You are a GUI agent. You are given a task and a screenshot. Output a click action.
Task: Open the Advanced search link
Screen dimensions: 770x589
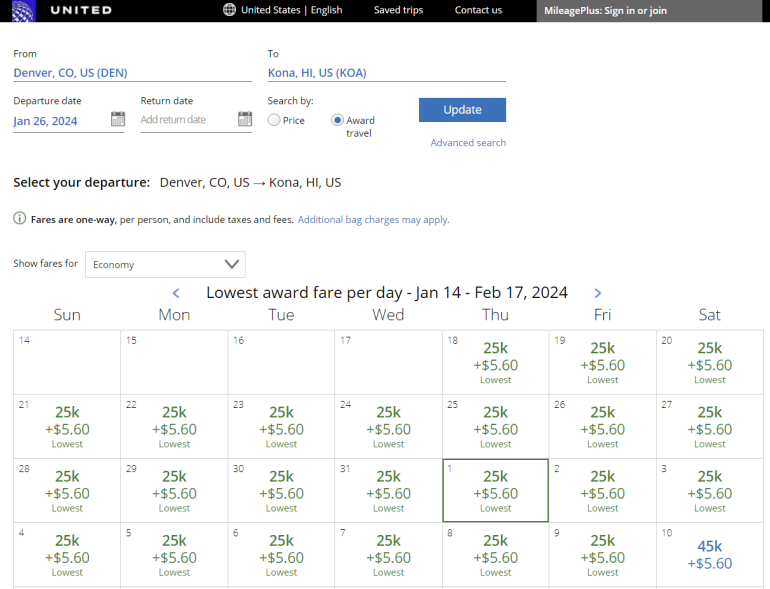(x=468, y=143)
